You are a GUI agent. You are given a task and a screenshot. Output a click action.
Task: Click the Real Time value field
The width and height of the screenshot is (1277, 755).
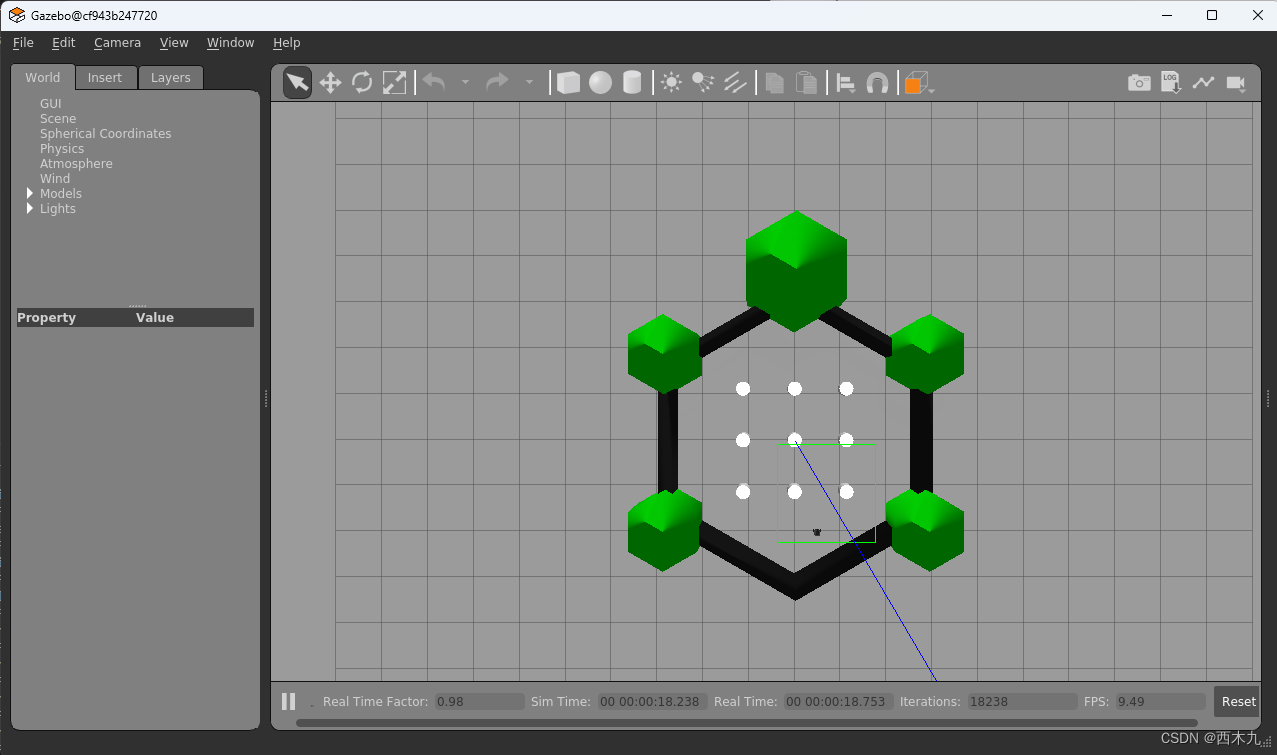click(838, 701)
